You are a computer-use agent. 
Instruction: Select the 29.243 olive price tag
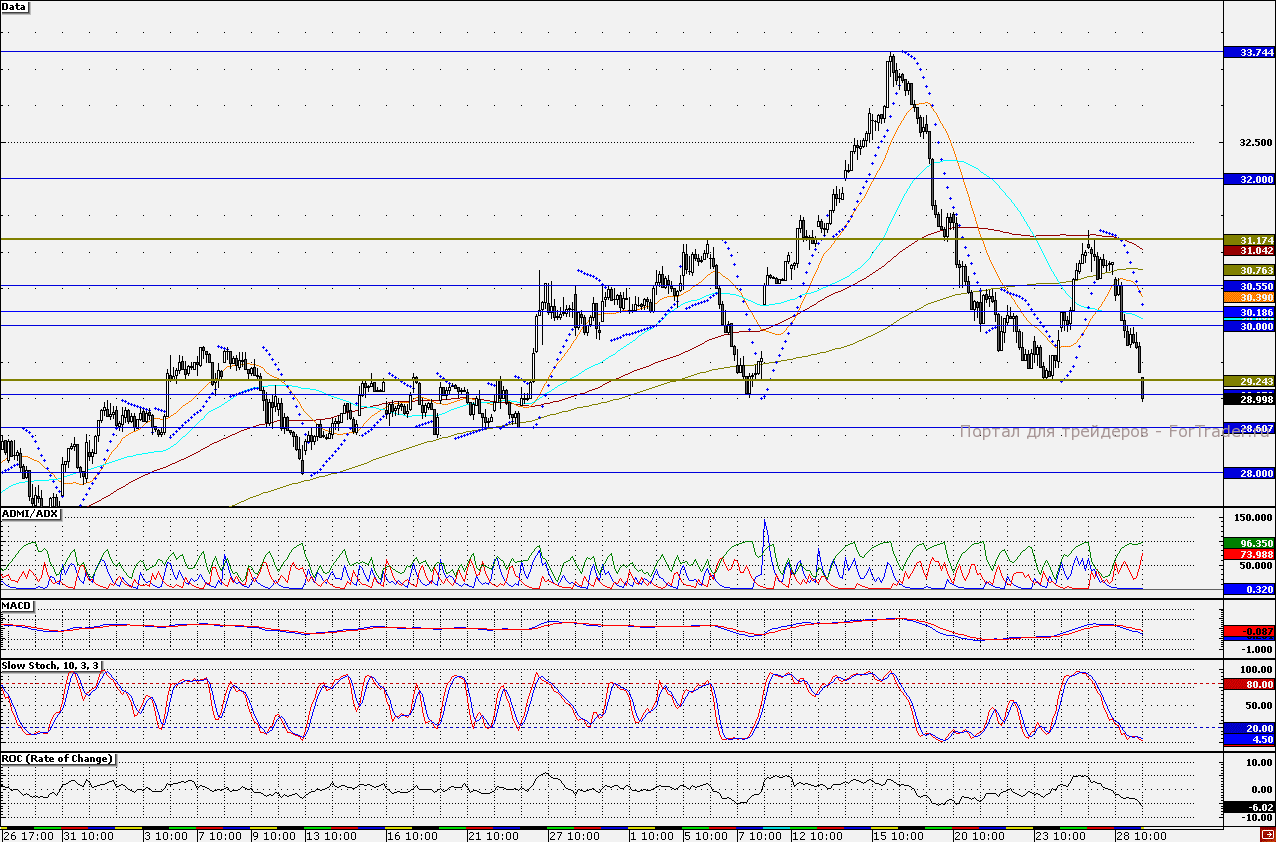tap(1250, 381)
